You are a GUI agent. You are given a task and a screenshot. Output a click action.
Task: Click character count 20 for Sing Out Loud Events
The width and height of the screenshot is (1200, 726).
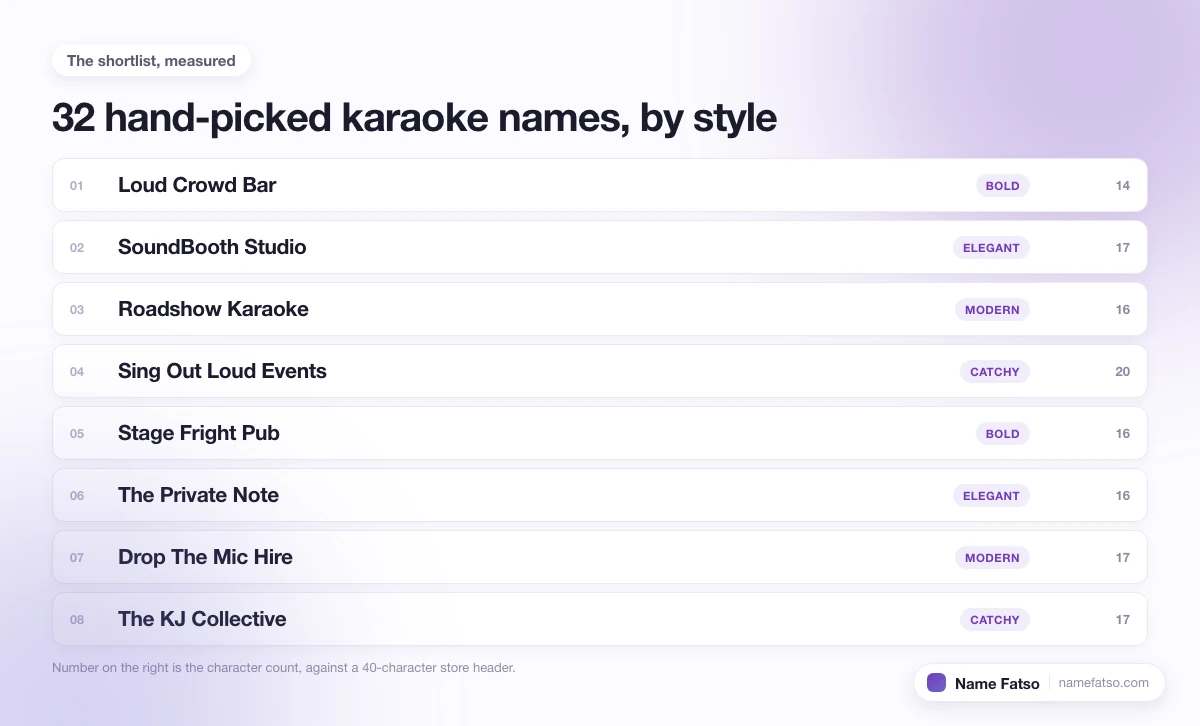[x=1123, y=372]
